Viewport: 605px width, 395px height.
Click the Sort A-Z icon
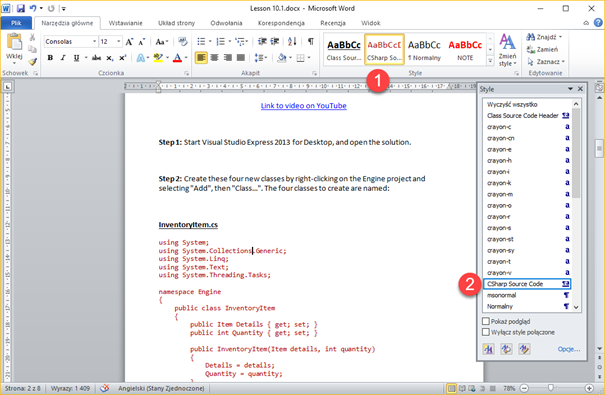292,41
